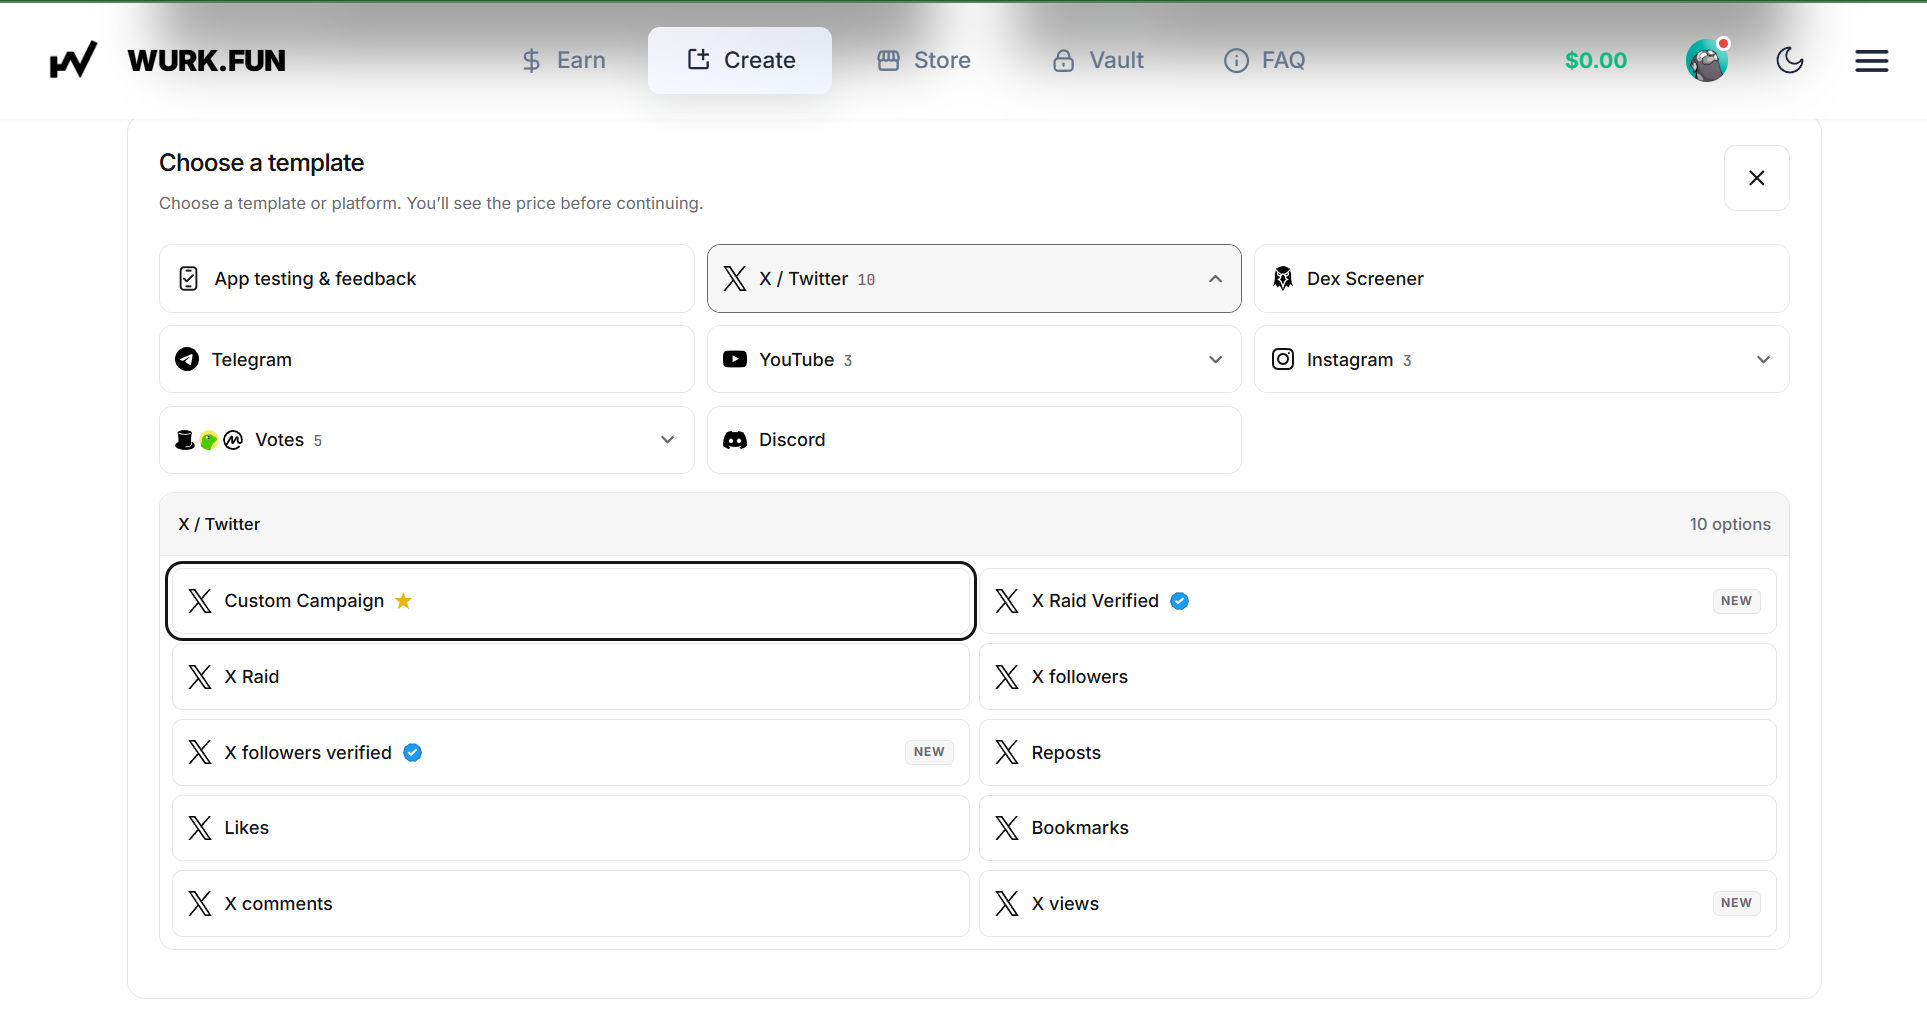
Task: Select the Custom Campaign option
Action: click(570, 601)
